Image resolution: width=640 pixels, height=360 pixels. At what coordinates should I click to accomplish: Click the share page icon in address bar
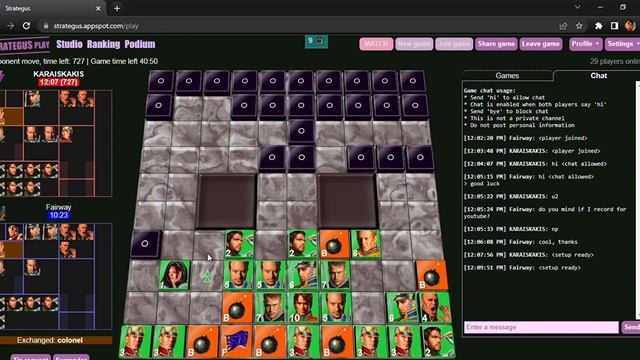(563, 26)
